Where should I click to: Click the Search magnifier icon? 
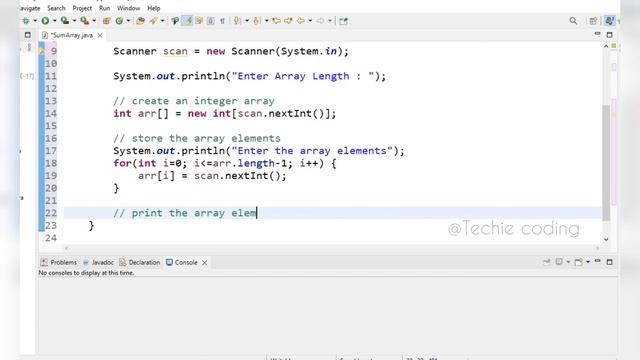pos(573,21)
